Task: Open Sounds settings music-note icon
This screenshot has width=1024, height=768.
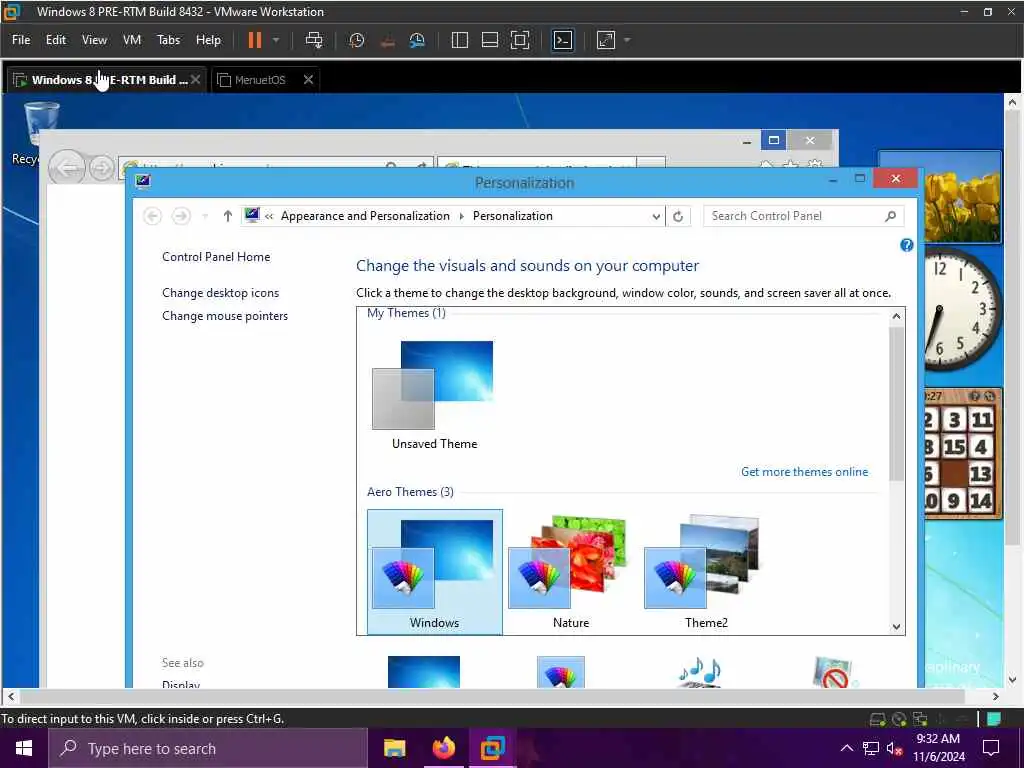Action: pyautogui.click(x=699, y=672)
